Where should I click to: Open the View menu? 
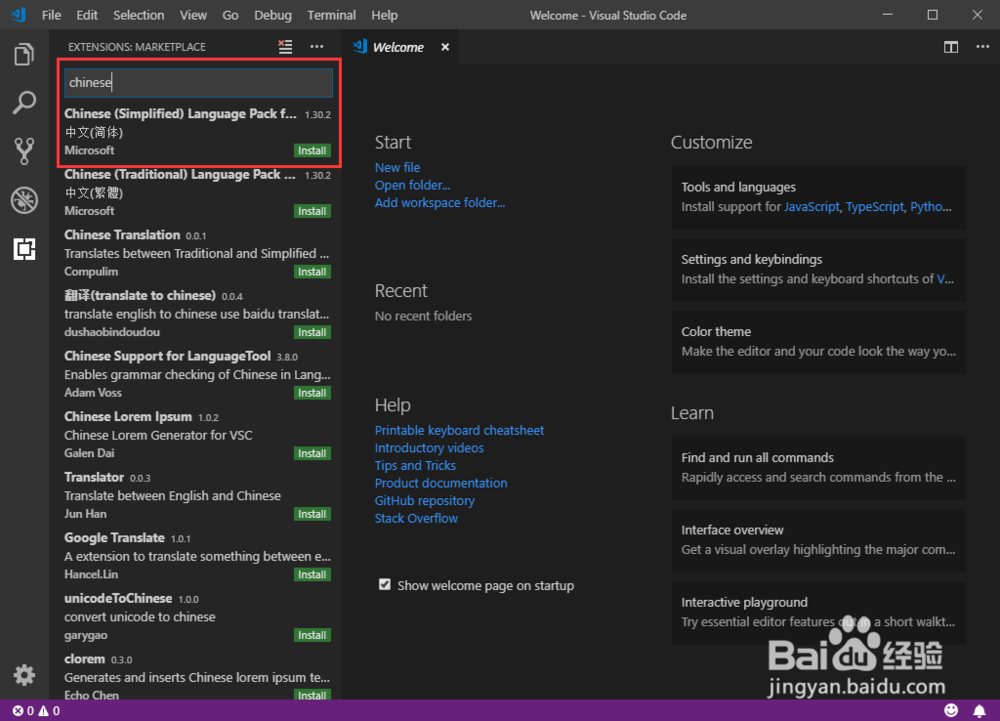click(193, 15)
